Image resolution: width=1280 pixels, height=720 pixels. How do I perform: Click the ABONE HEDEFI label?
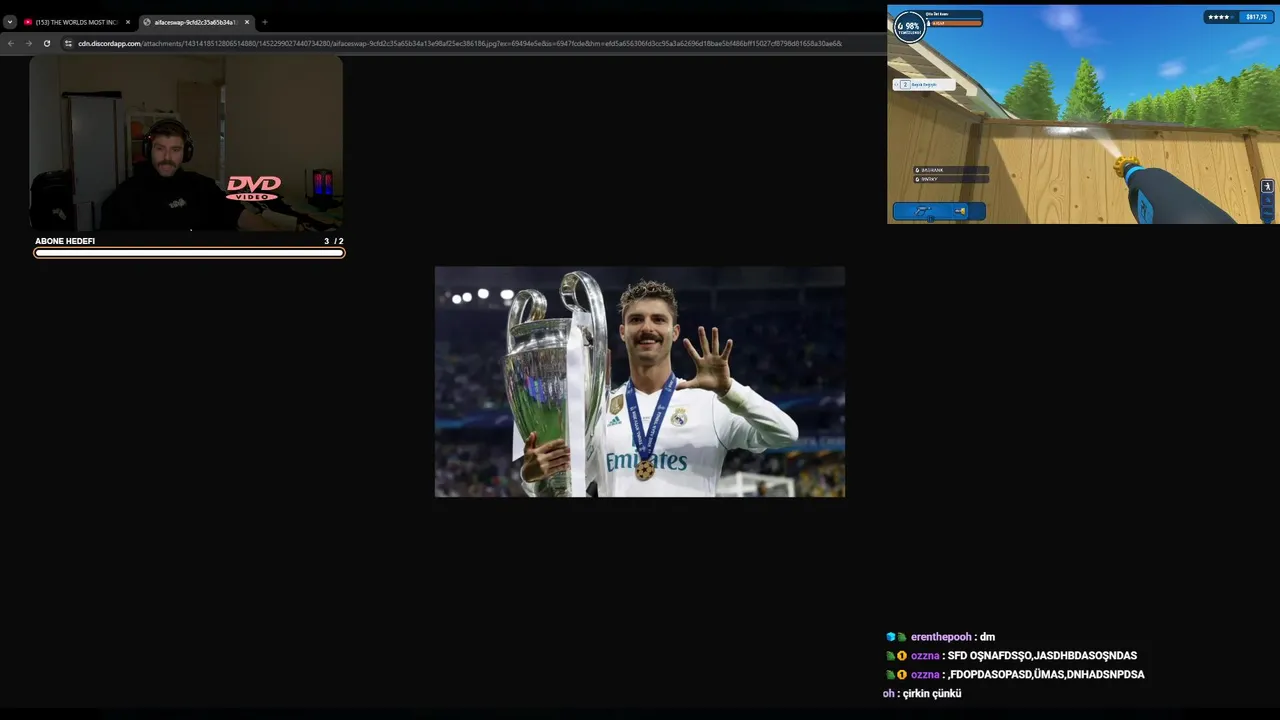(x=65, y=241)
